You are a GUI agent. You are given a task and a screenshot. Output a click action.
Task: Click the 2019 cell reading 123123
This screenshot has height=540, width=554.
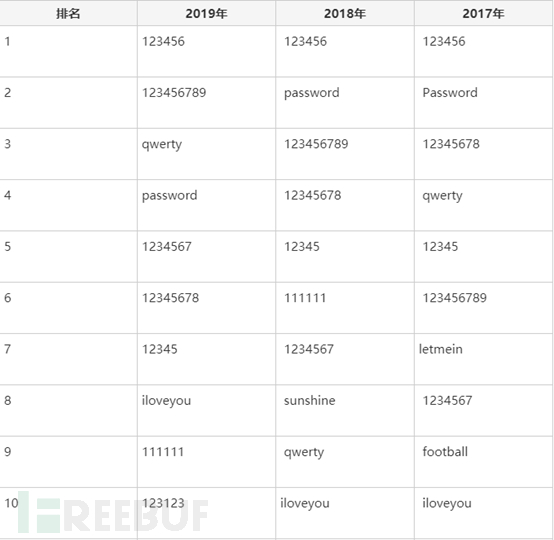pyautogui.click(x=206, y=513)
